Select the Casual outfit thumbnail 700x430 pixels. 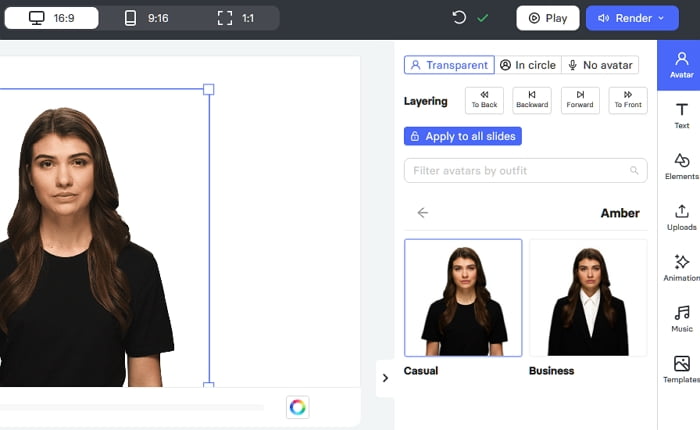click(x=463, y=298)
